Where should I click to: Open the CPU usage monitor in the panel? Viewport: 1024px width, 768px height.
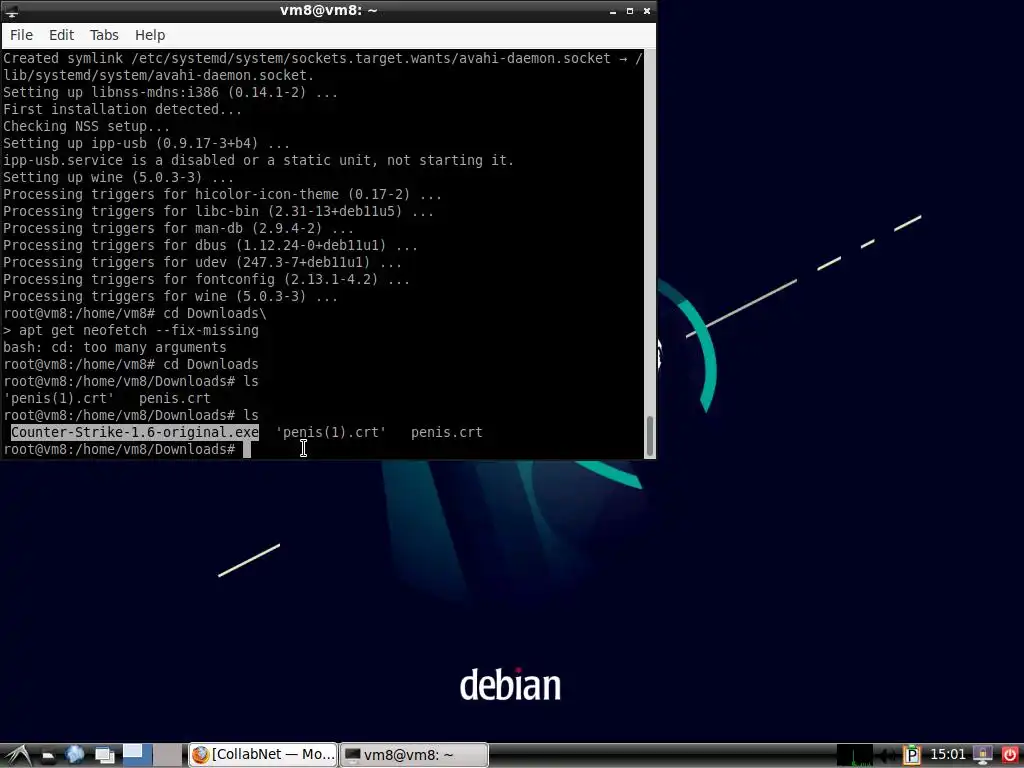[x=854, y=755]
